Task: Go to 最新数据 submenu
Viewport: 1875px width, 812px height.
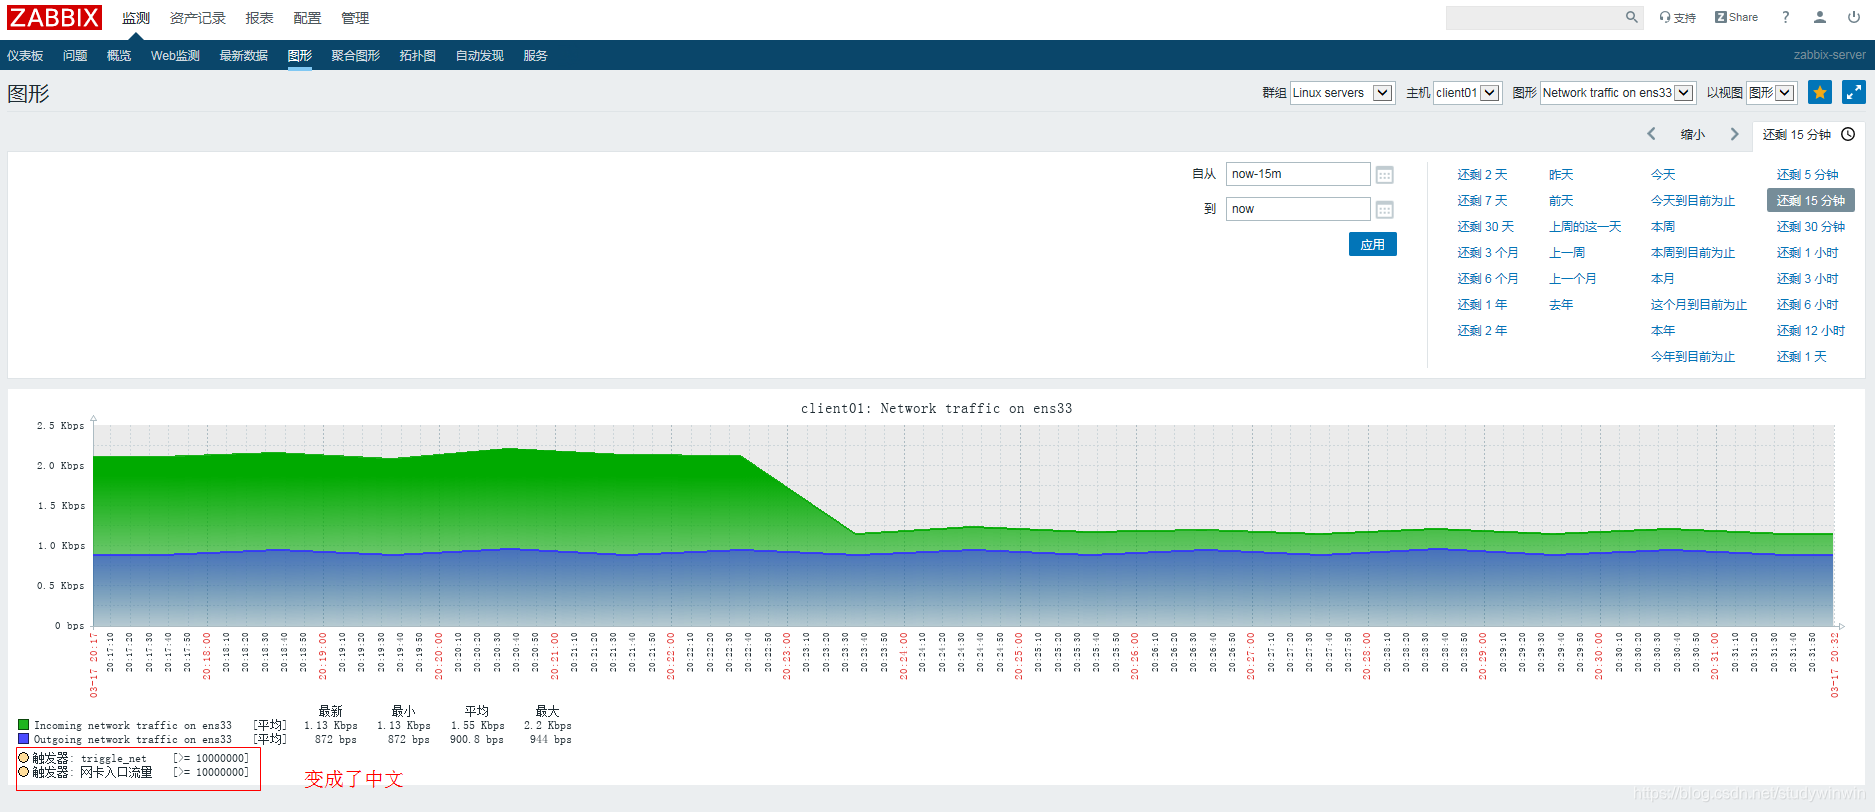Action: point(243,55)
